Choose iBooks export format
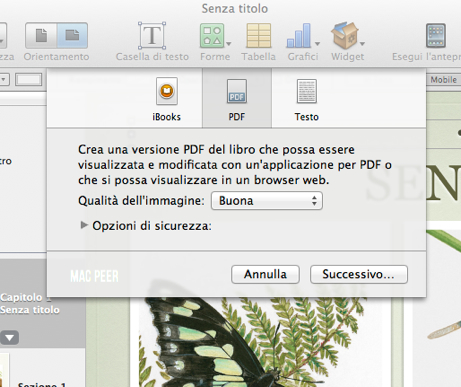This screenshot has width=461, height=387. [x=167, y=99]
